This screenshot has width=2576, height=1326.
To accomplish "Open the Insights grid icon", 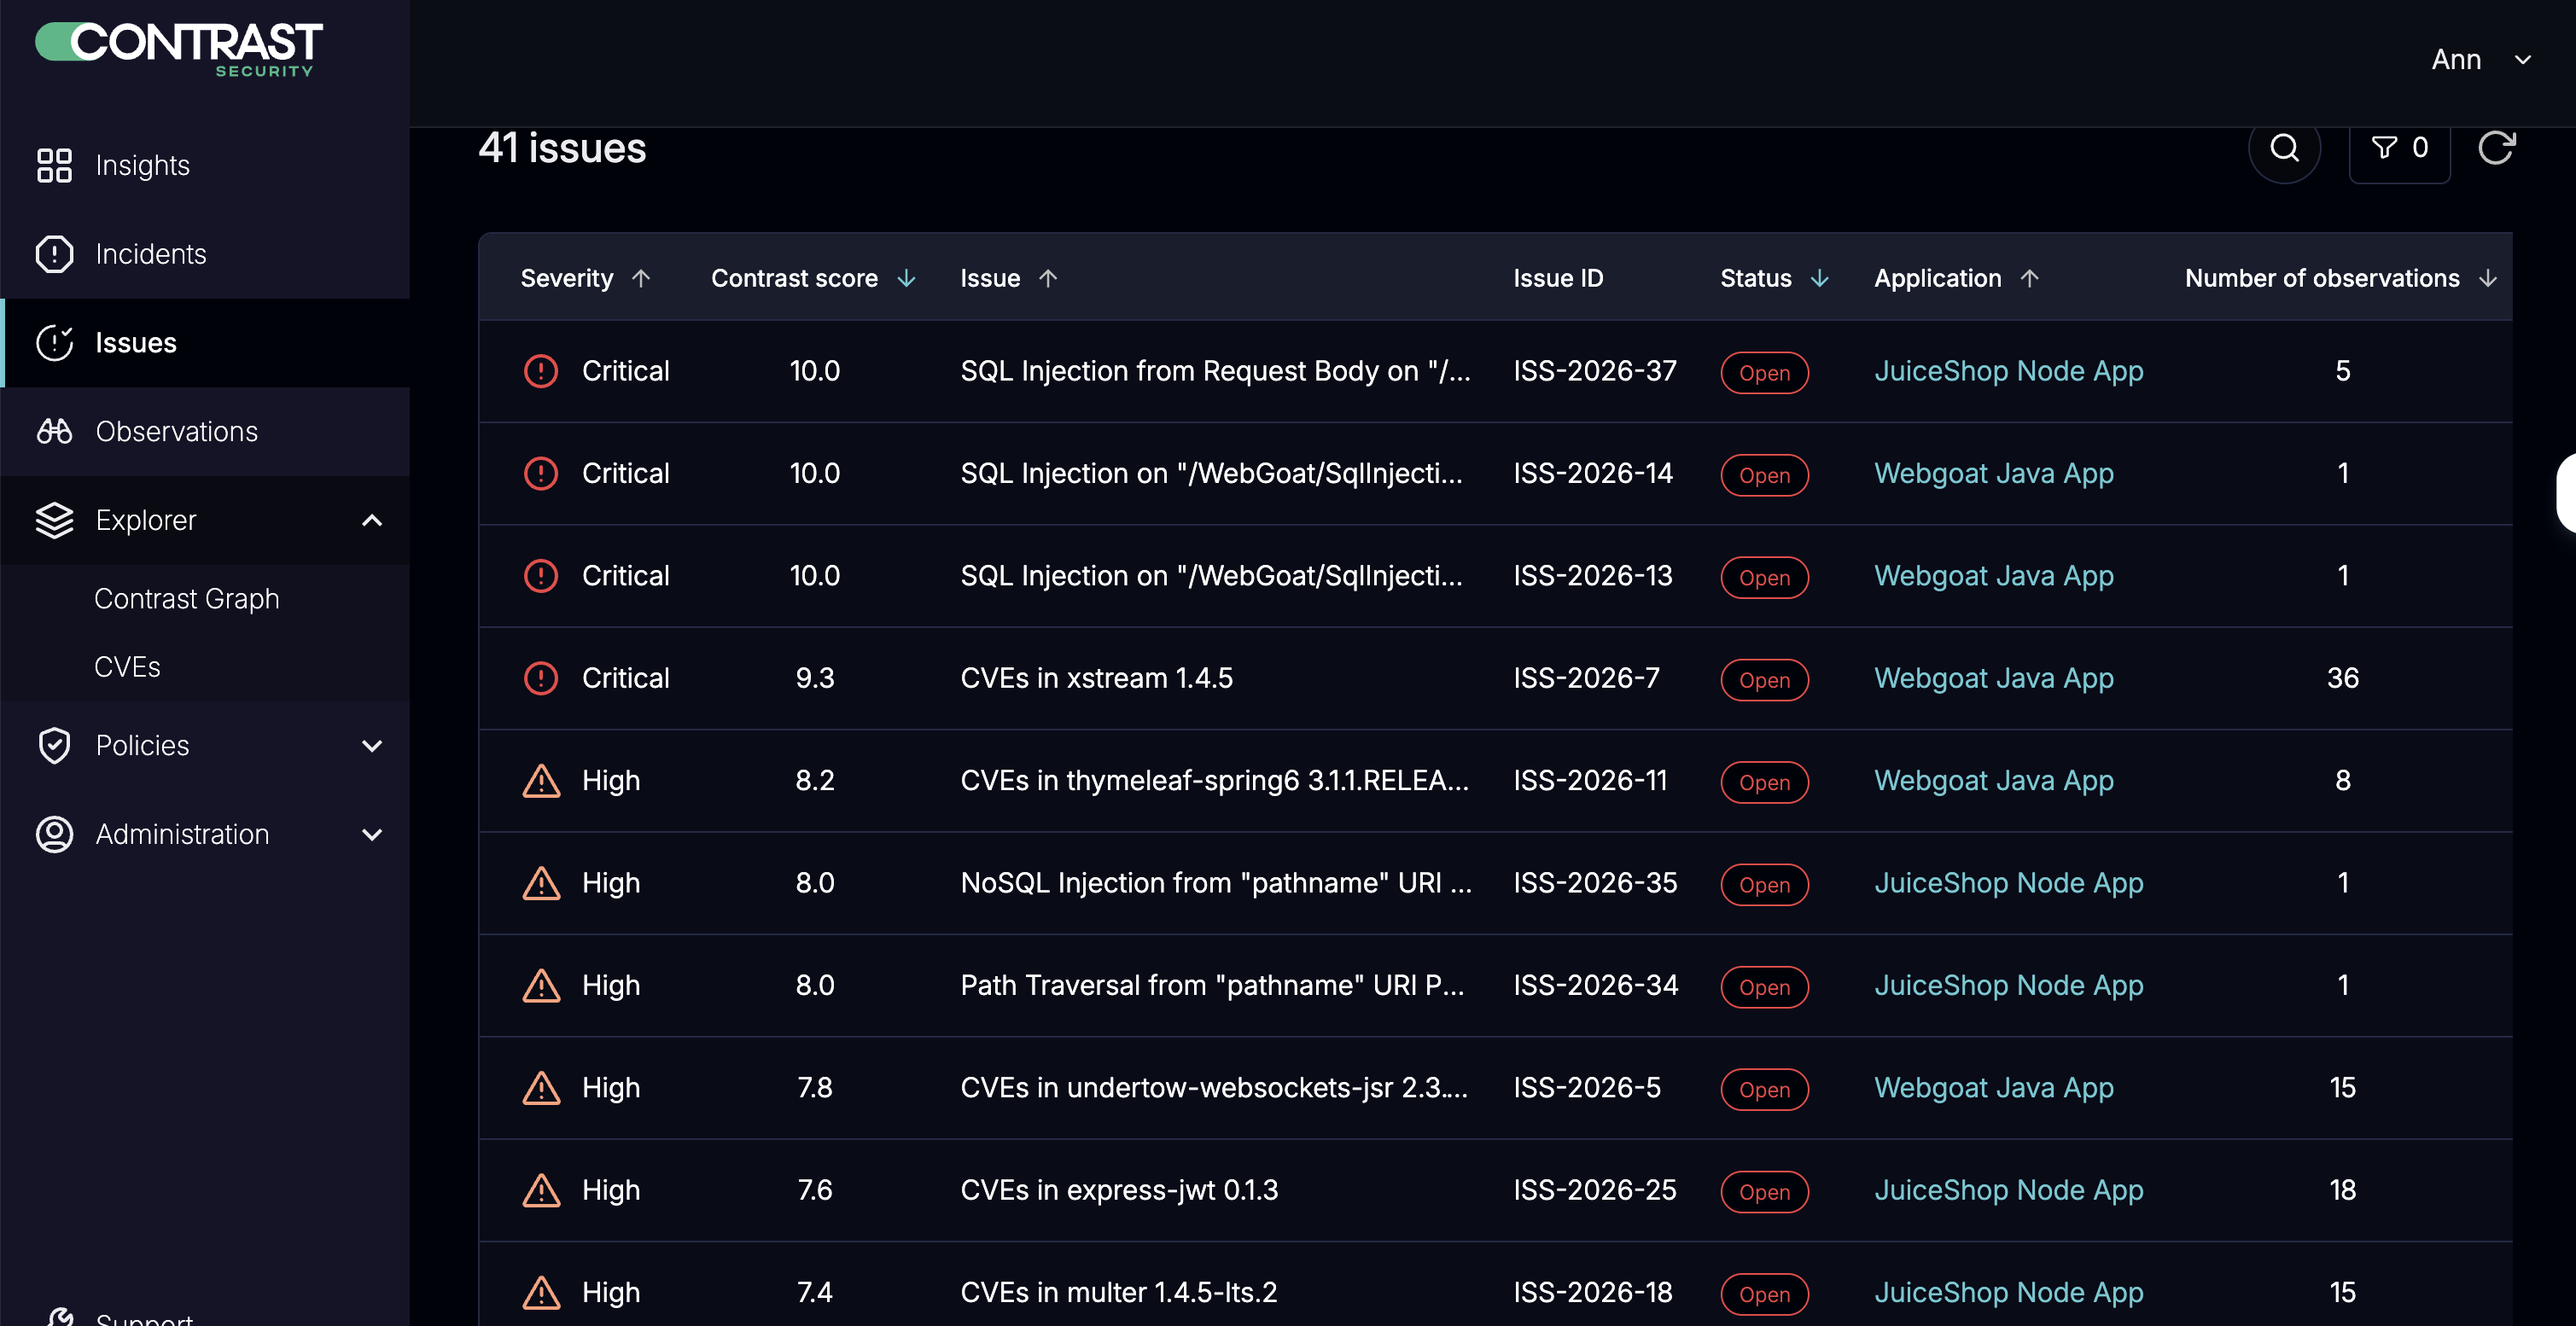I will coord(54,165).
